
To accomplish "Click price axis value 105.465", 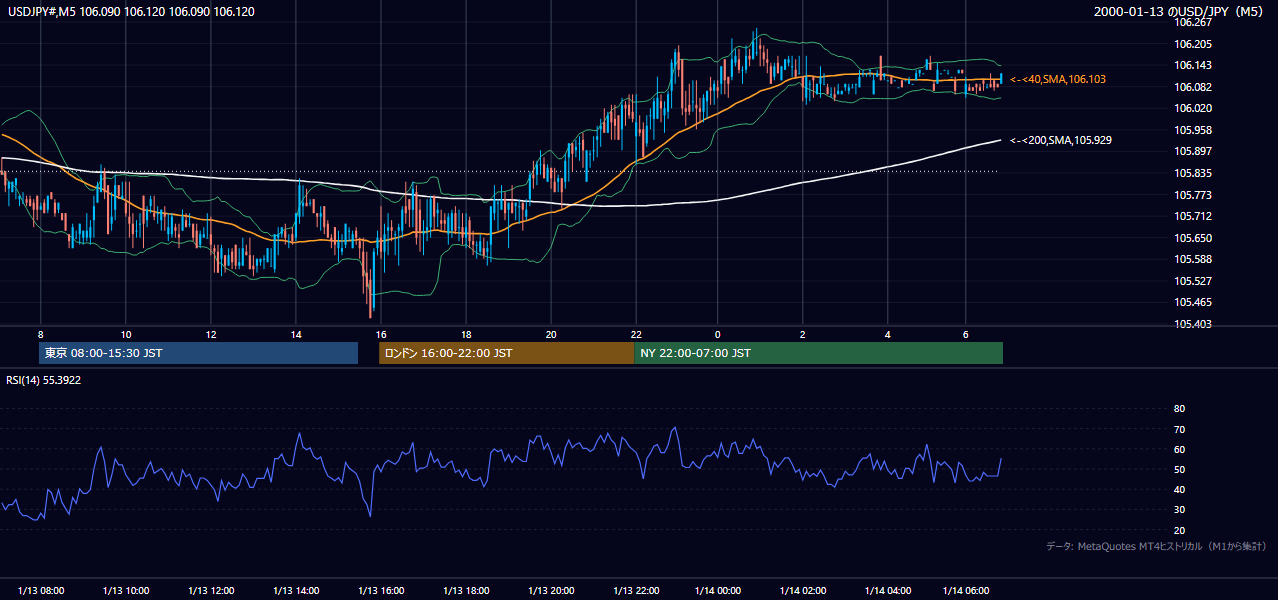I will [x=1193, y=302].
